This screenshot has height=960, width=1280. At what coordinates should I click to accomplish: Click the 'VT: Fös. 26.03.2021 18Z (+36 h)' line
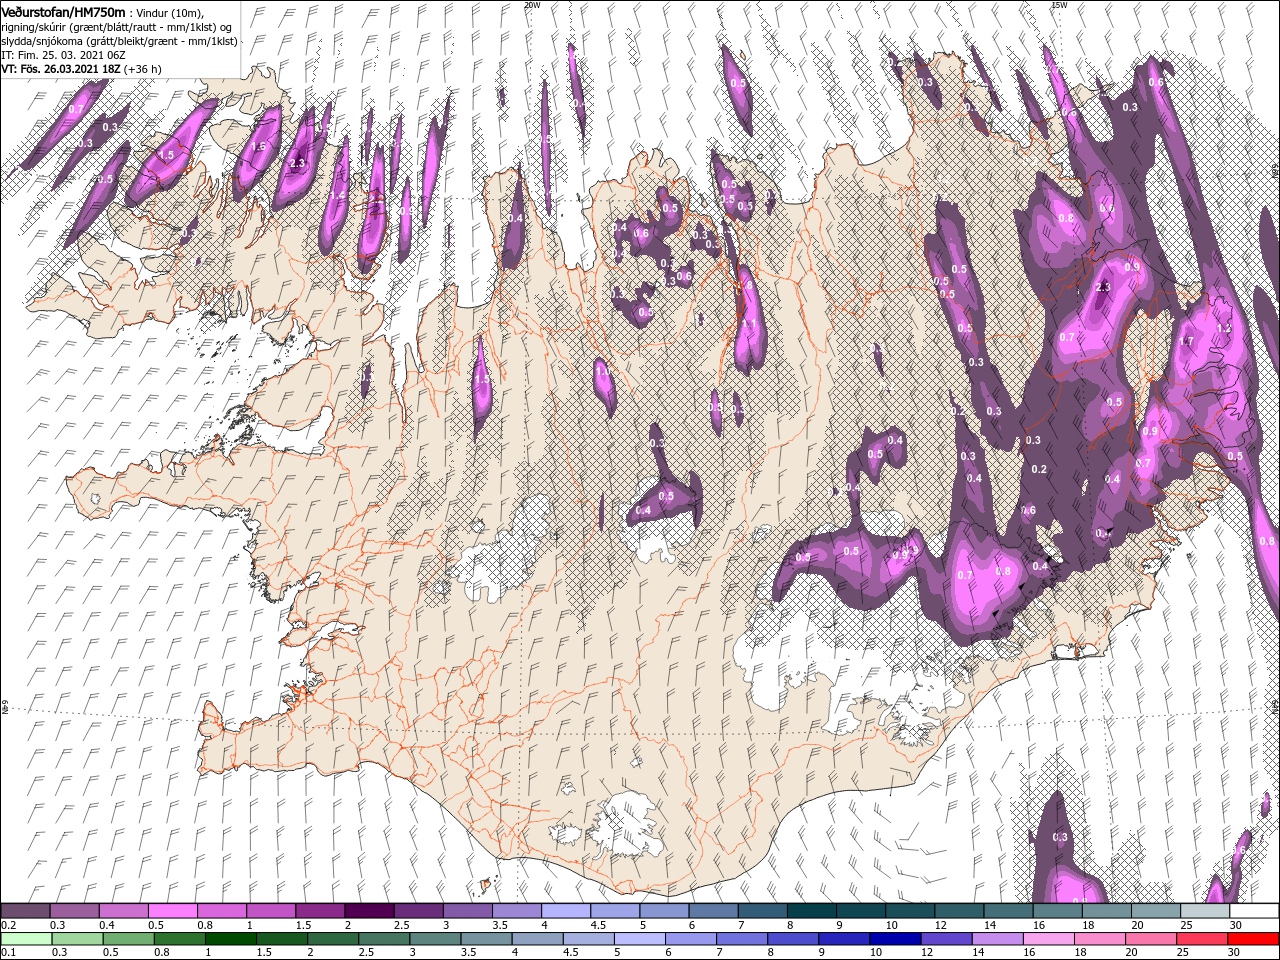coord(81,68)
